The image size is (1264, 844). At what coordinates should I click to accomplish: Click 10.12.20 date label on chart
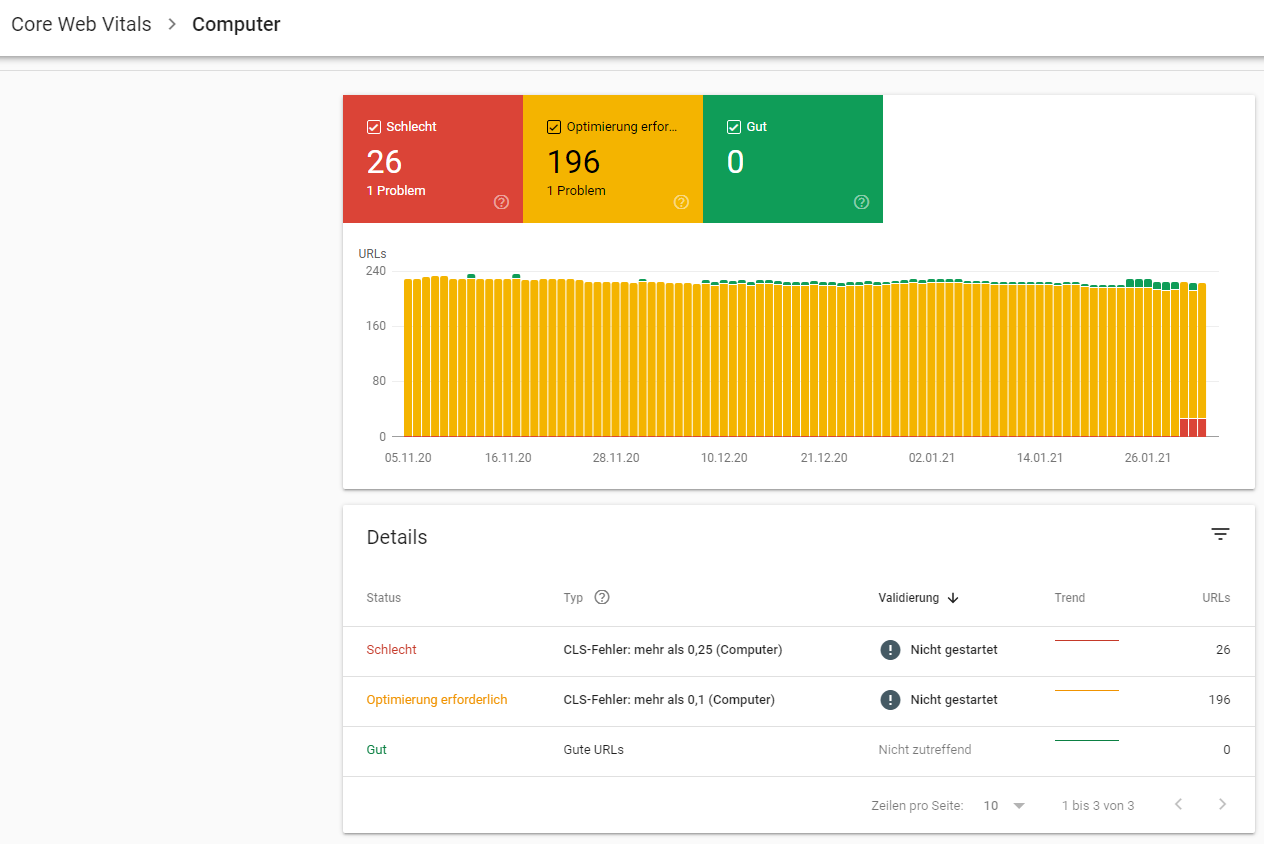coord(724,458)
